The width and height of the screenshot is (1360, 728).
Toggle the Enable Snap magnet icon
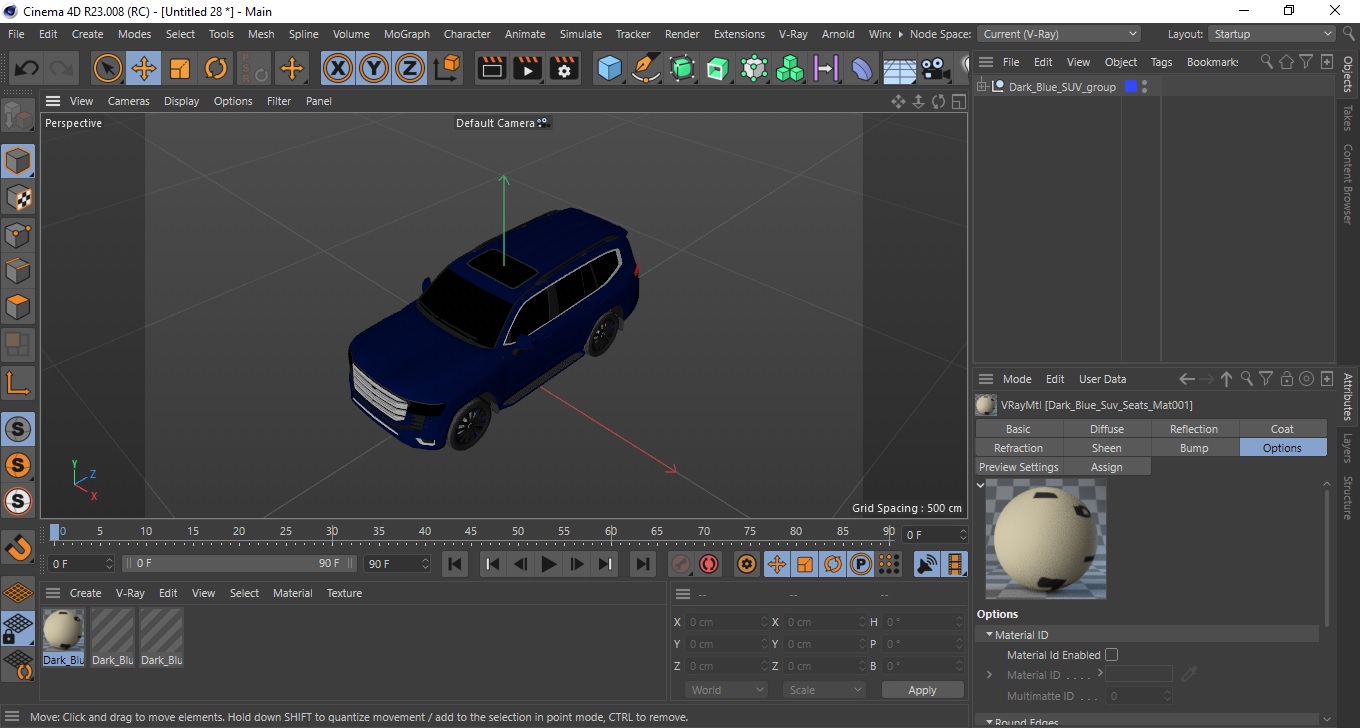[x=18, y=547]
